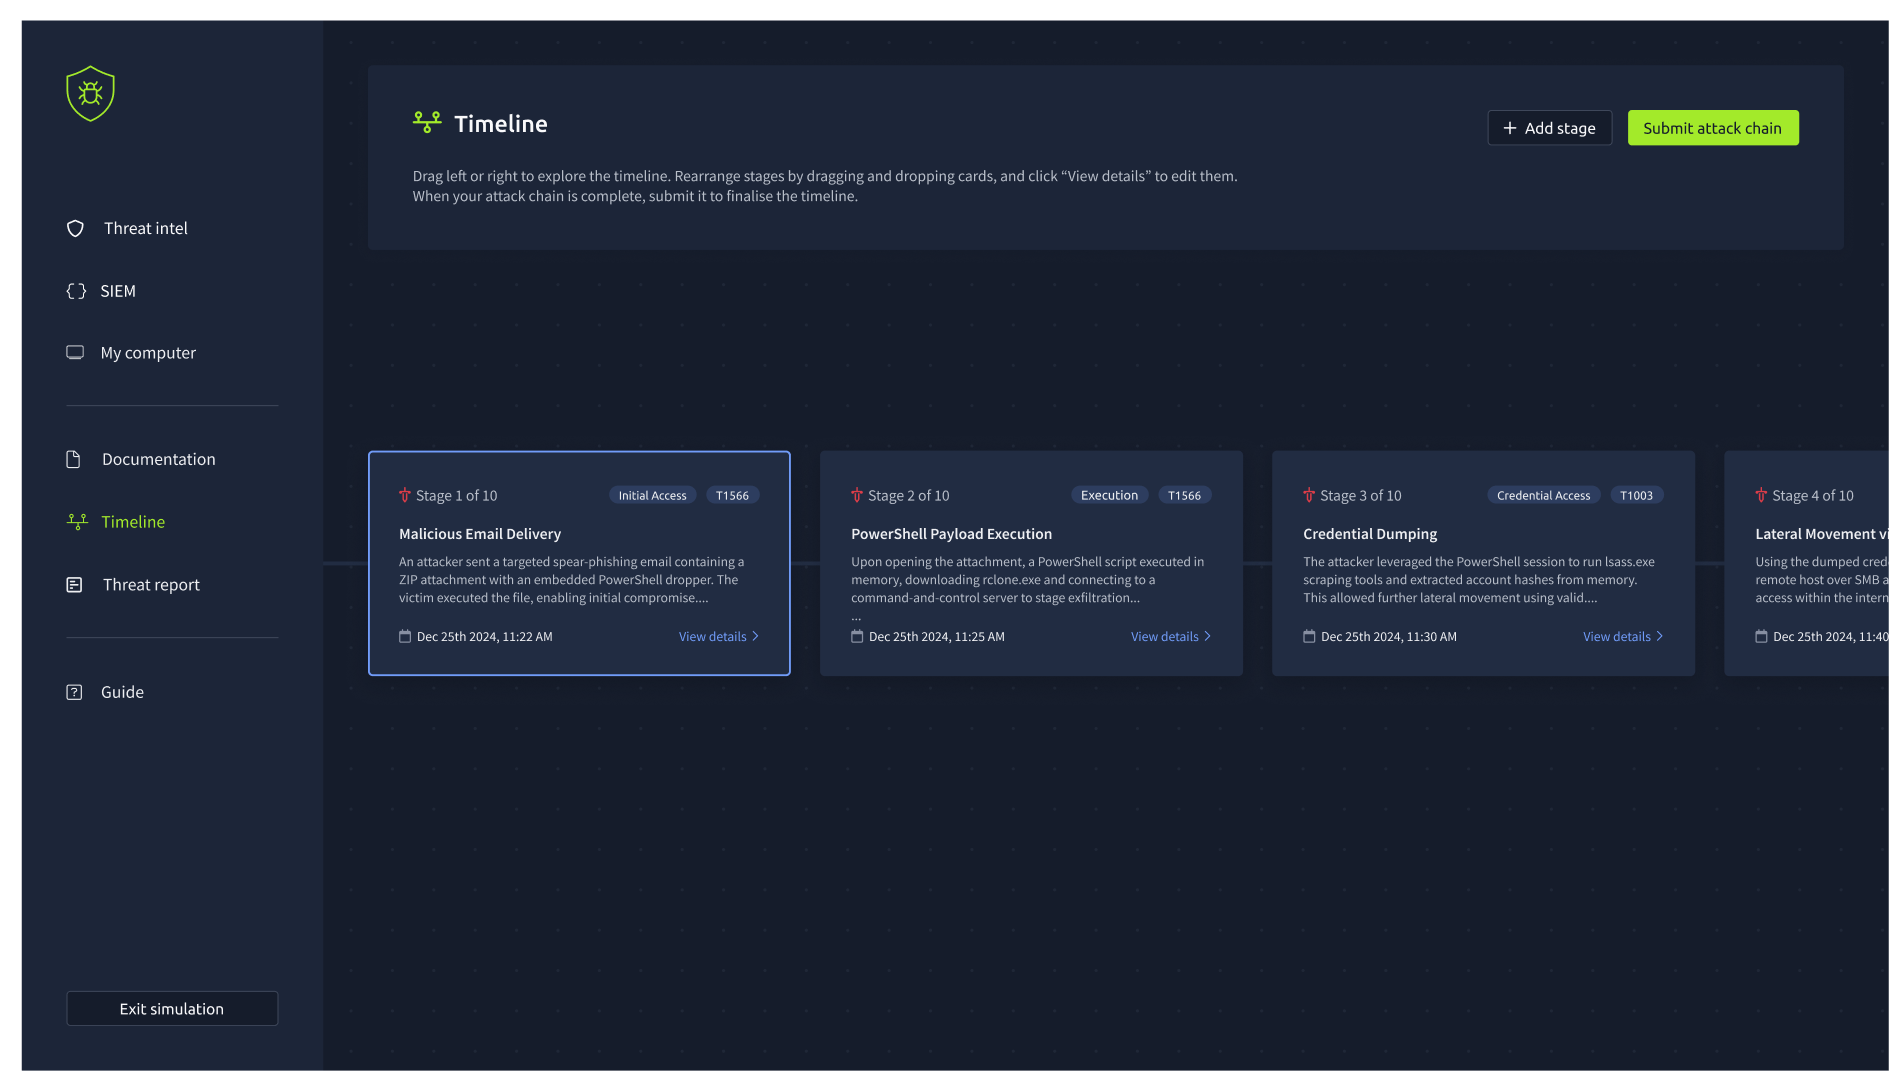Click the red marker icon on Stage 1
This screenshot has width=1904, height=1088.
click(x=405, y=495)
